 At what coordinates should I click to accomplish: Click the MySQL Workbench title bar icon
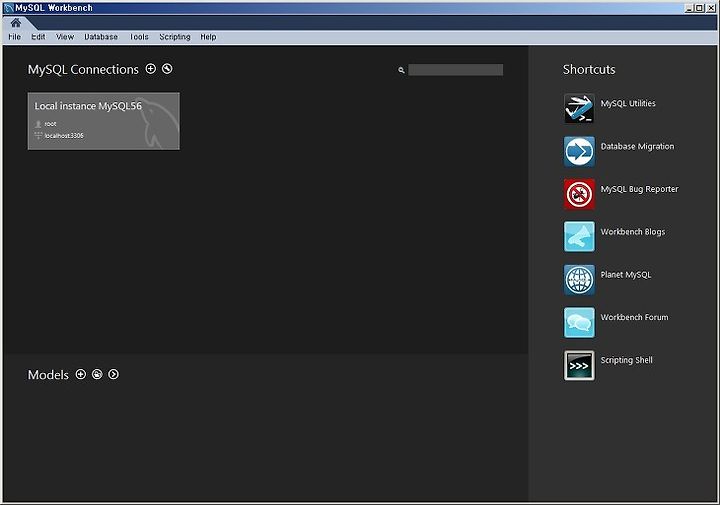pos(8,8)
